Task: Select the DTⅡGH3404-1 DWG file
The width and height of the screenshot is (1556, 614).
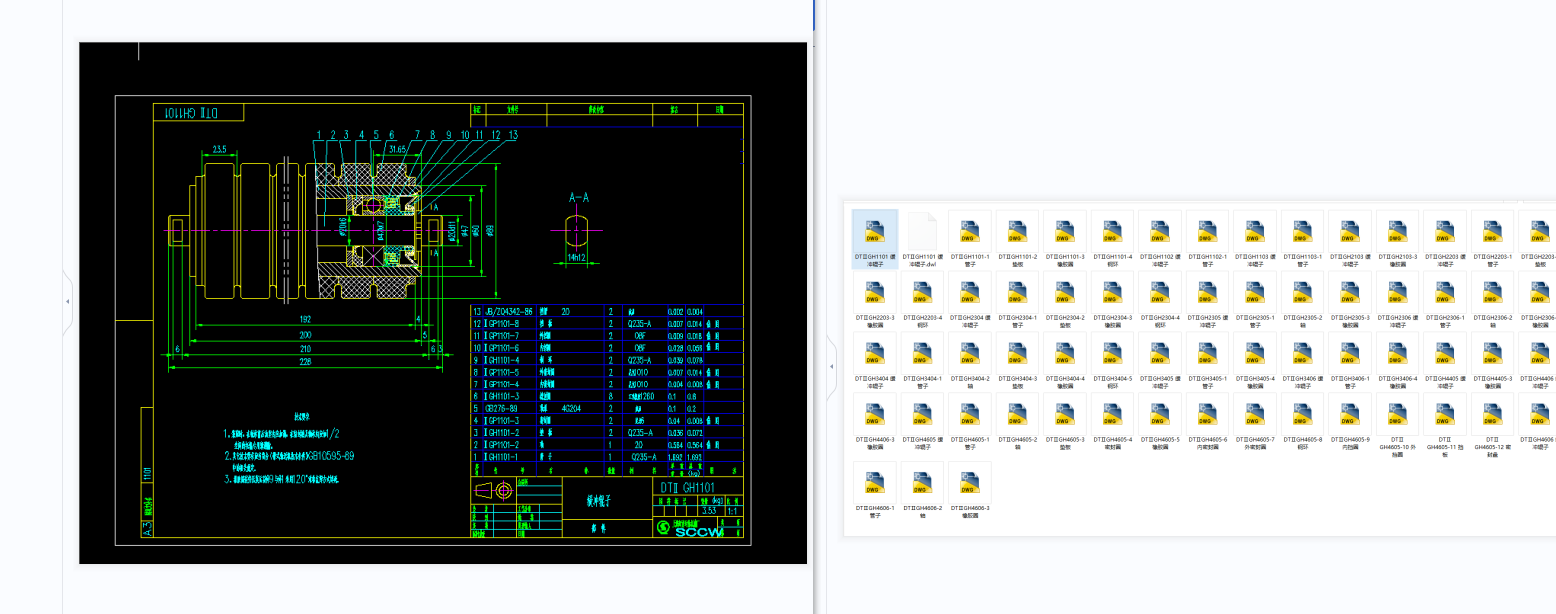Action: (x=923, y=361)
